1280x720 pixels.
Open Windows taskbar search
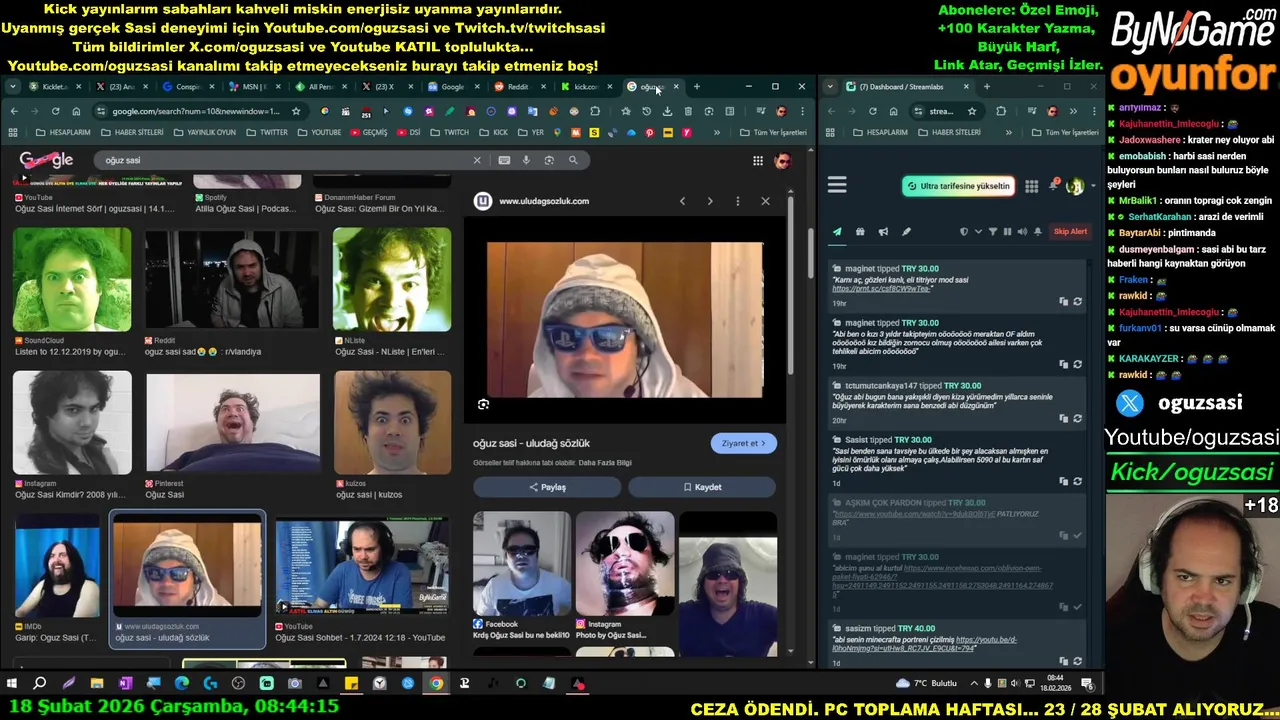[x=40, y=684]
